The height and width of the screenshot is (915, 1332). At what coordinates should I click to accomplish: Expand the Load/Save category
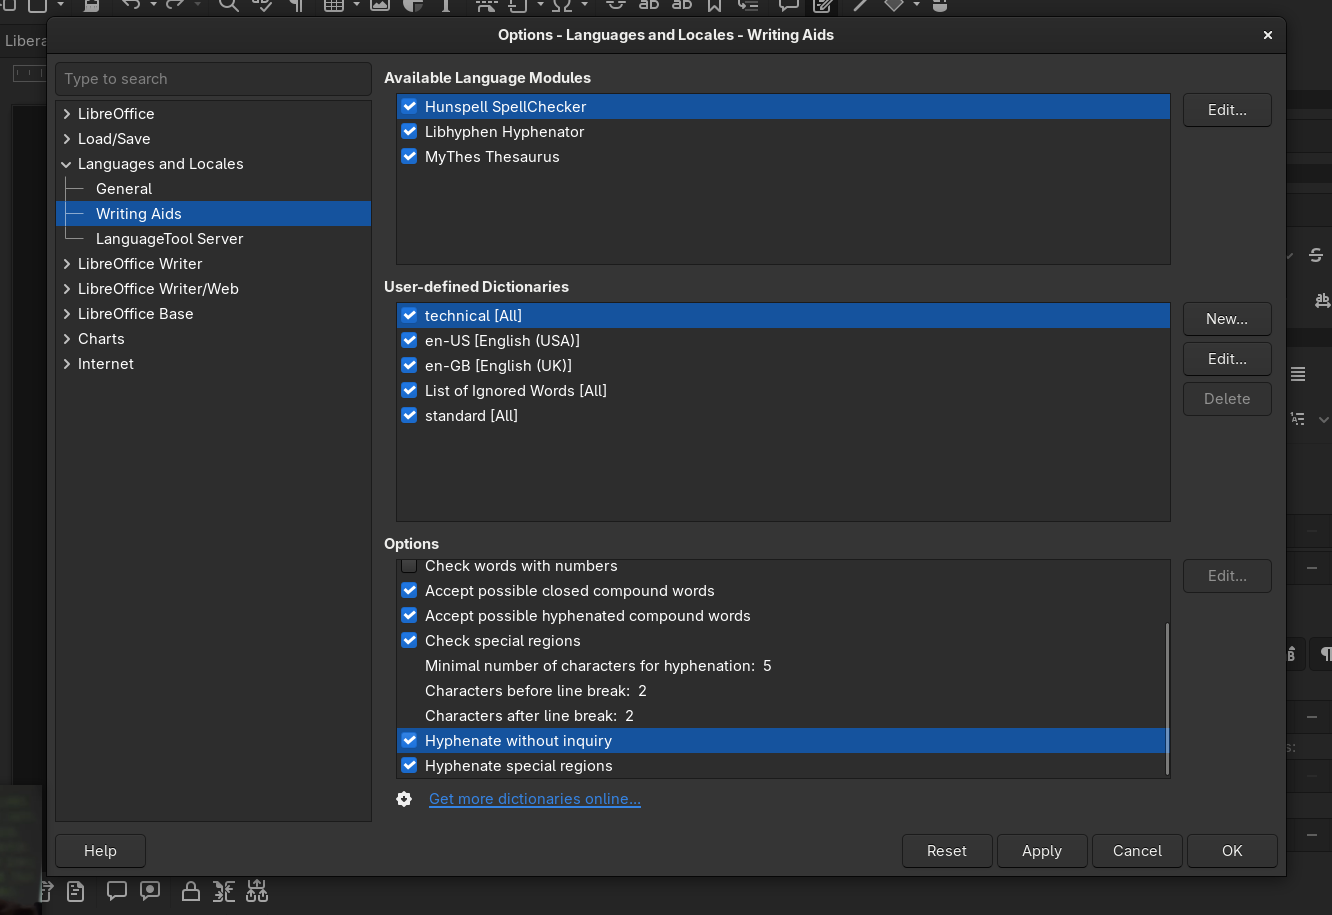tap(66, 139)
